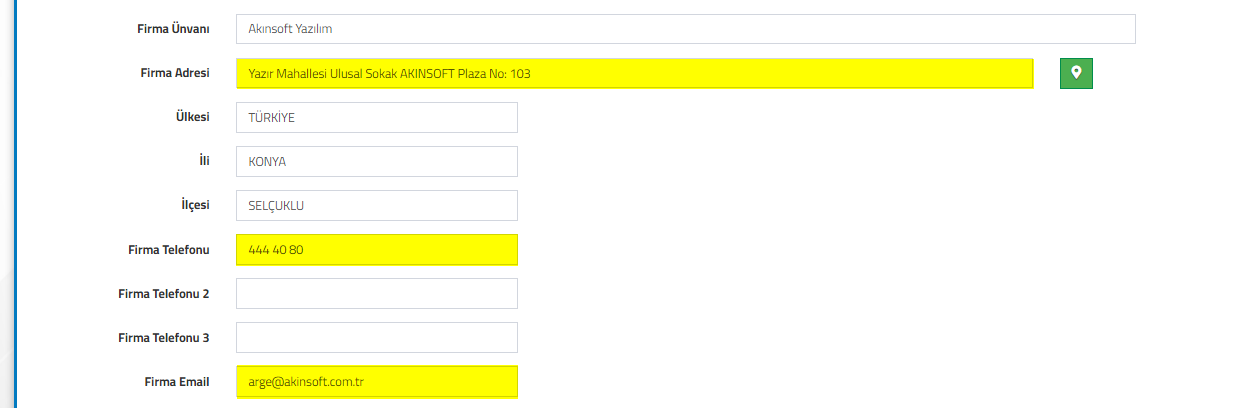This screenshot has height=408, width=1252.
Task: Click the İli field containing KONYA
Action: pyautogui.click(x=377, y=161)
